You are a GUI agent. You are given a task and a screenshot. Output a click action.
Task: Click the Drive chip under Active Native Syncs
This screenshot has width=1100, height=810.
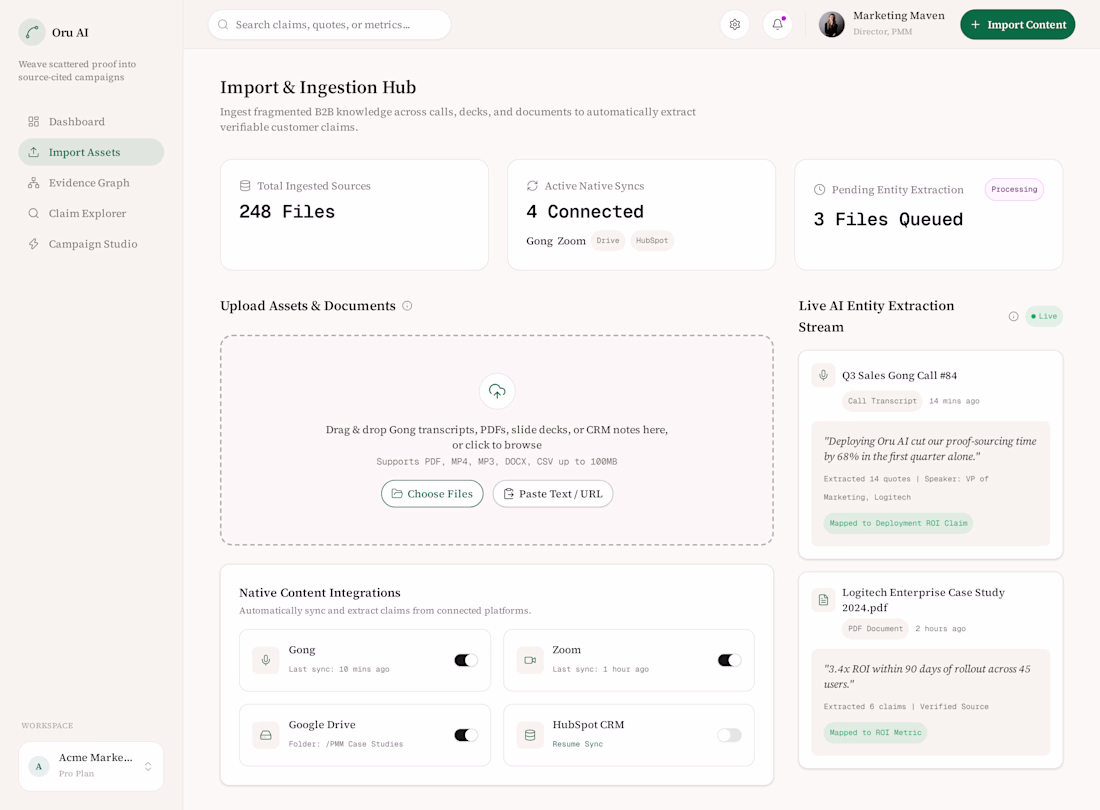click(x=608, y=241)
